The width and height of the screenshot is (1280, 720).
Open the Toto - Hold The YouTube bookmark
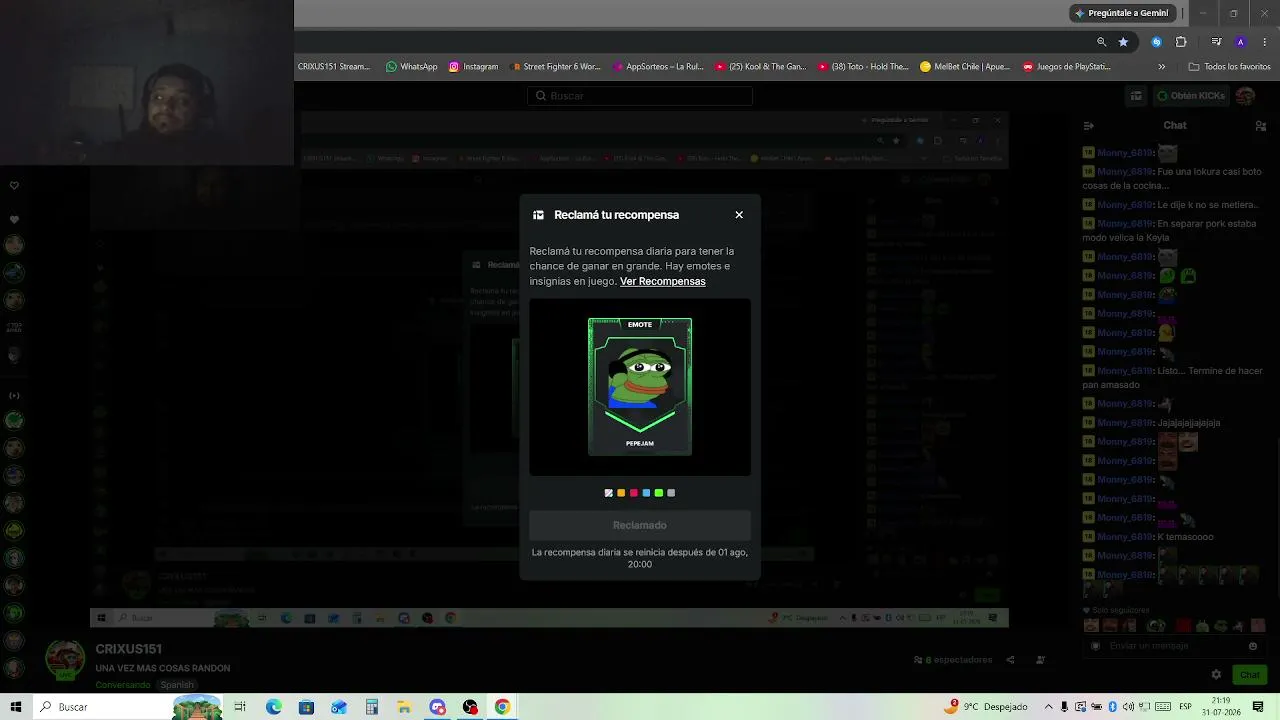(x=863, y=67)
